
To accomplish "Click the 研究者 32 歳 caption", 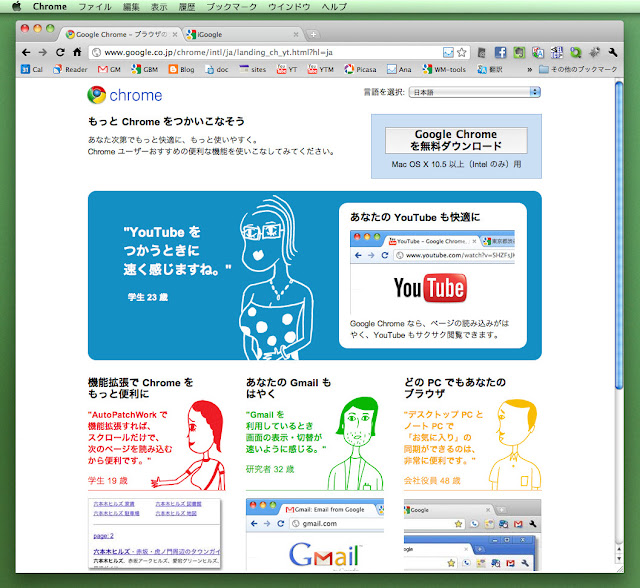I will pos(270,469).
